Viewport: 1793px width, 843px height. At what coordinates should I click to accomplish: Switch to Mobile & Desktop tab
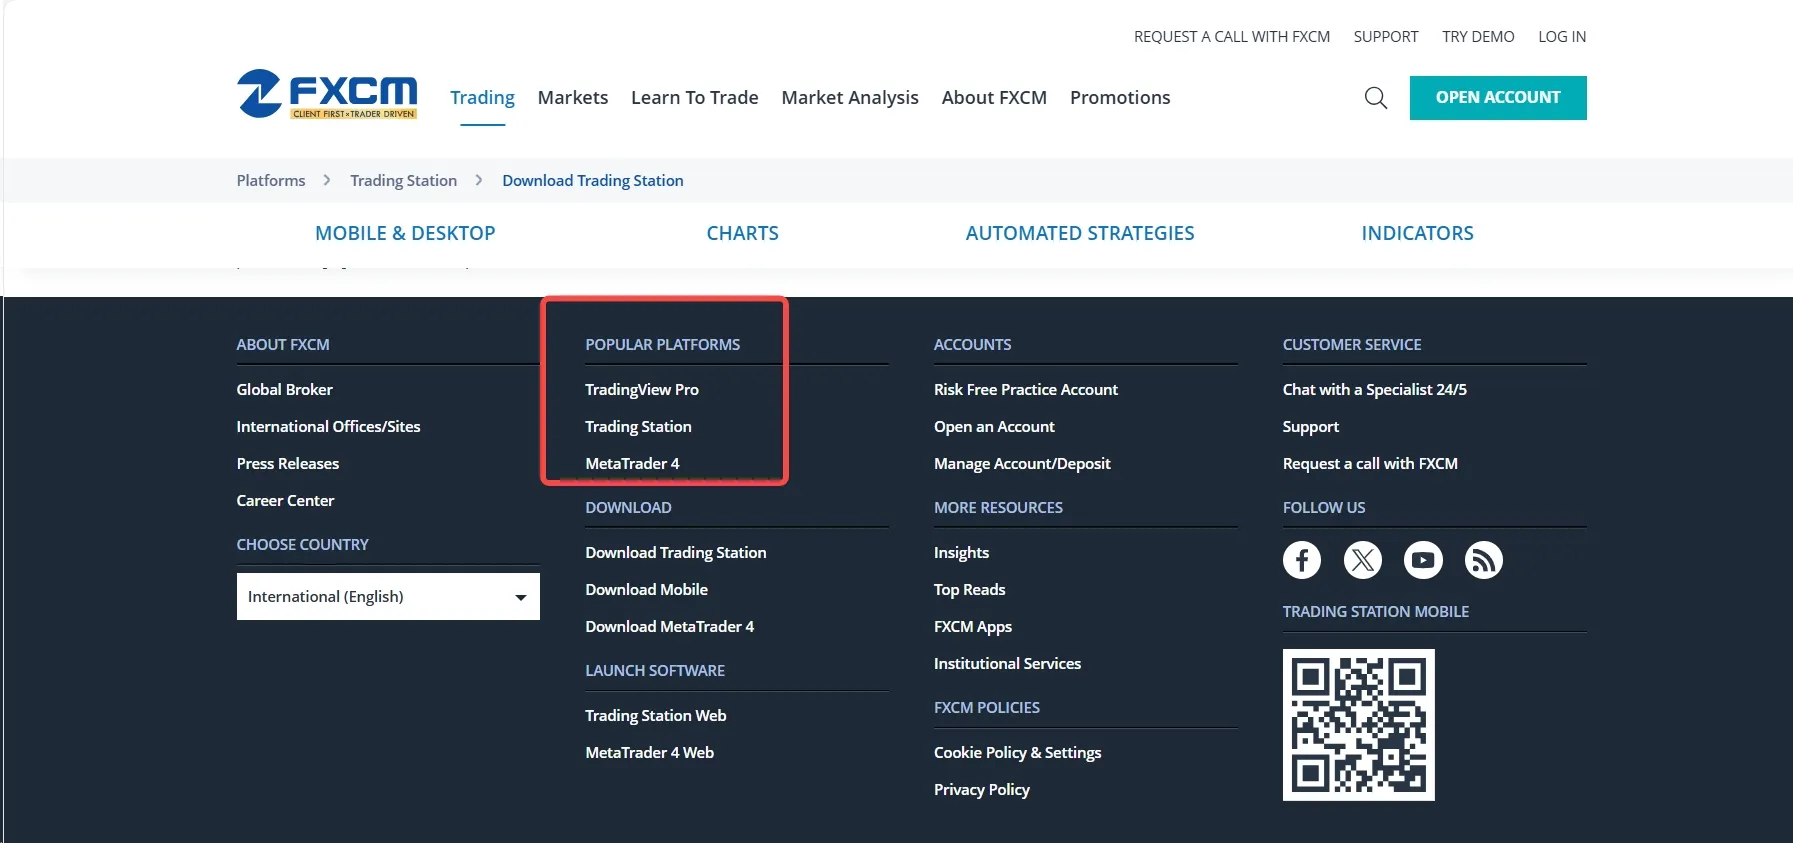click(405, 233)
